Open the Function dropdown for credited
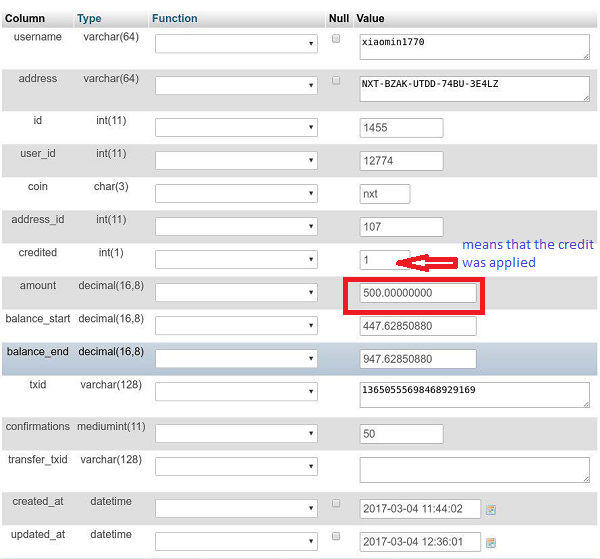Viewport: 600px width, 559px height. coord(236,259)
